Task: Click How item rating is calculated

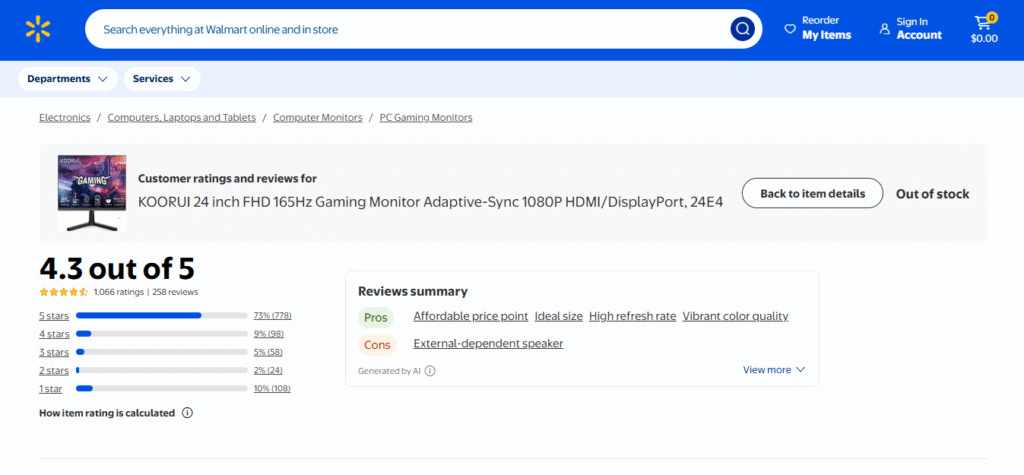Action: [x=107, y=413]
